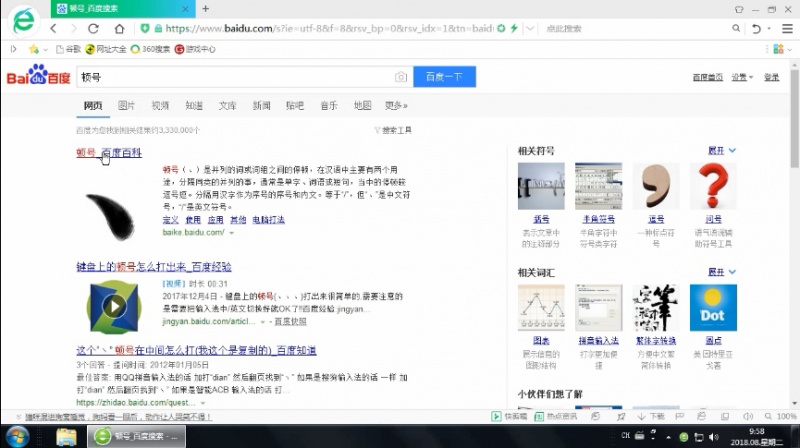Close the 顿号_百度搜索 tab
Screen dimensions: 800x448
click(185, 9)
